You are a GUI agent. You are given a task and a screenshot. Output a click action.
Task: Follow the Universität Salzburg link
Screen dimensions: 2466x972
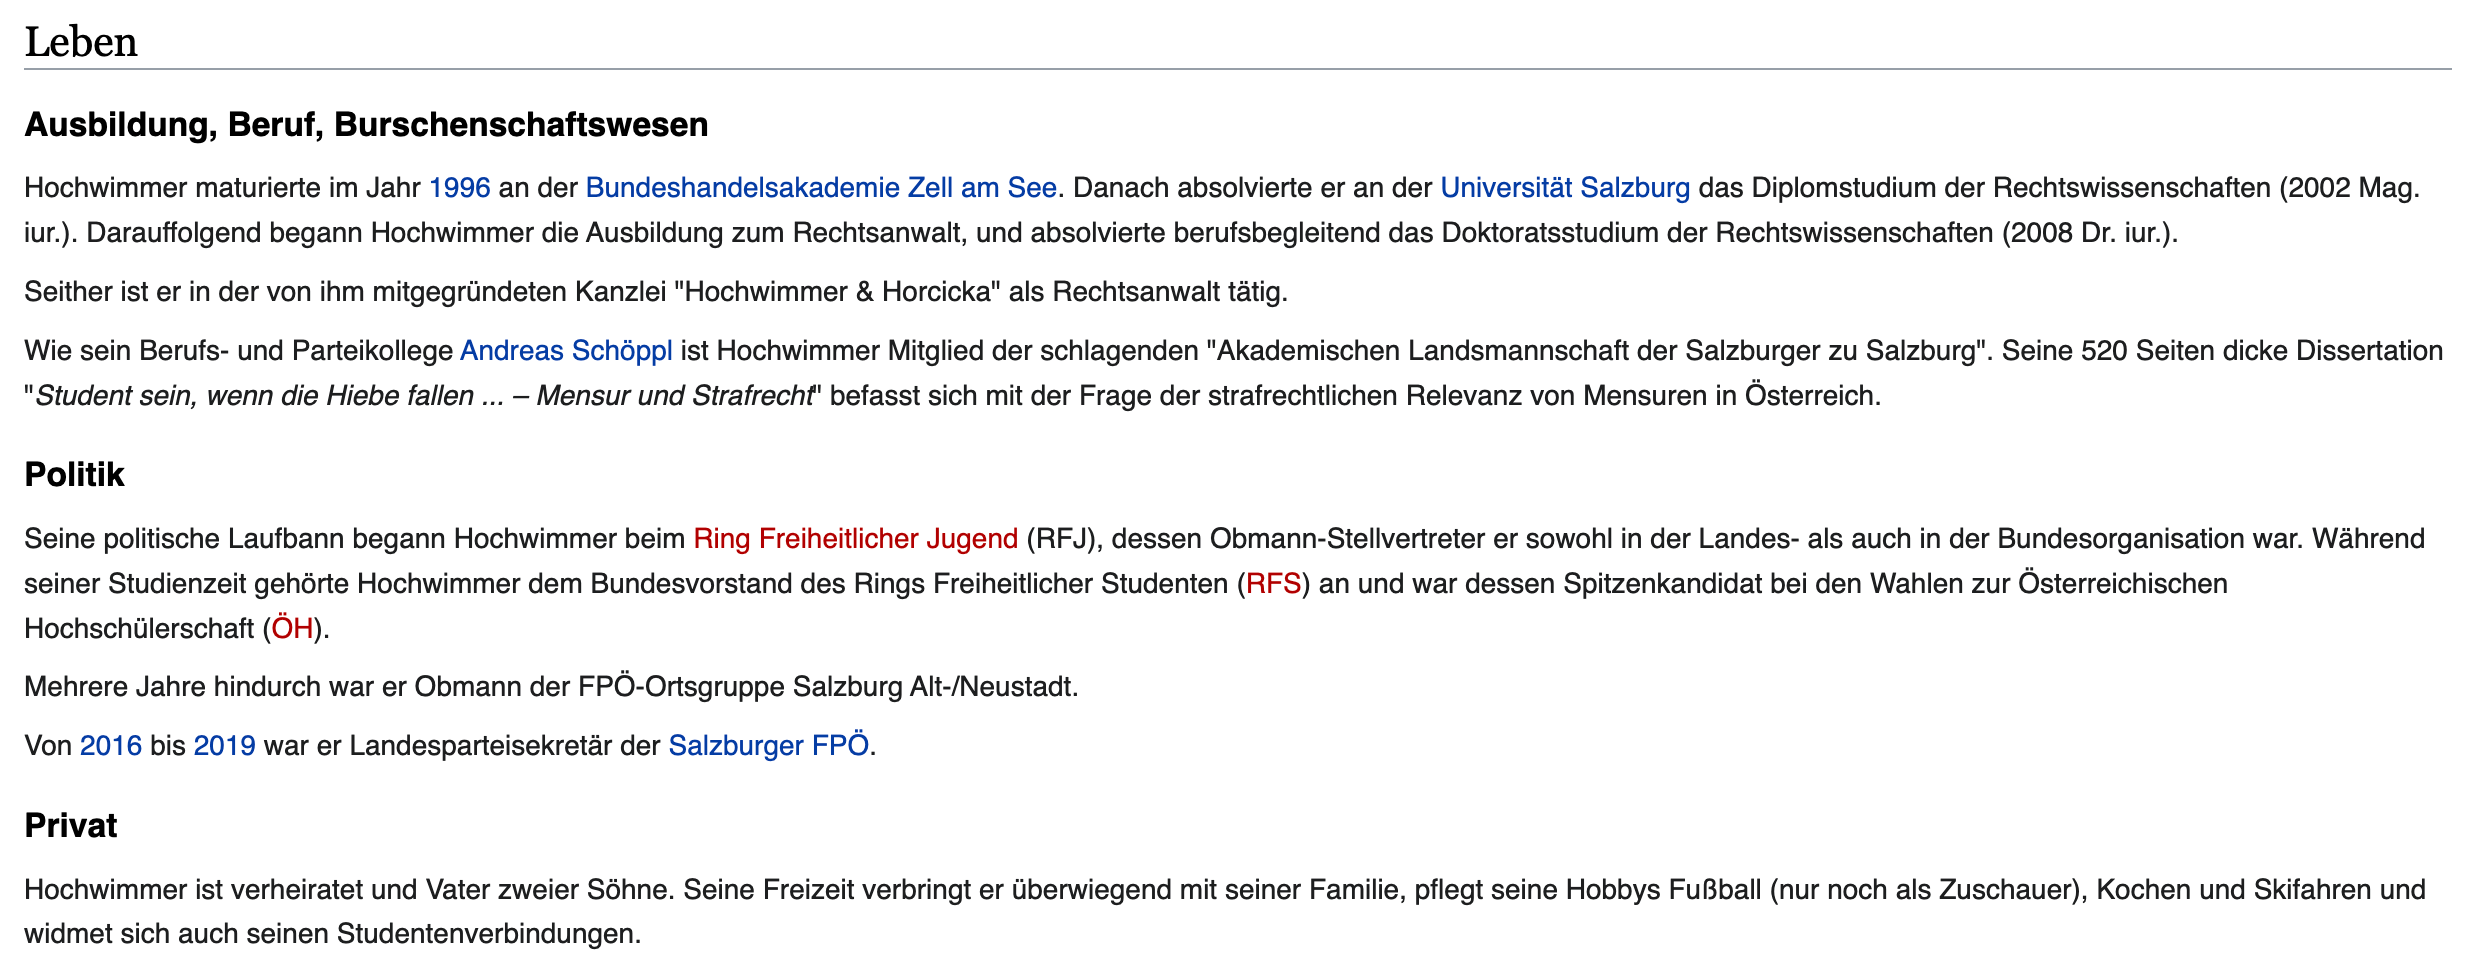pos(1565,188)
